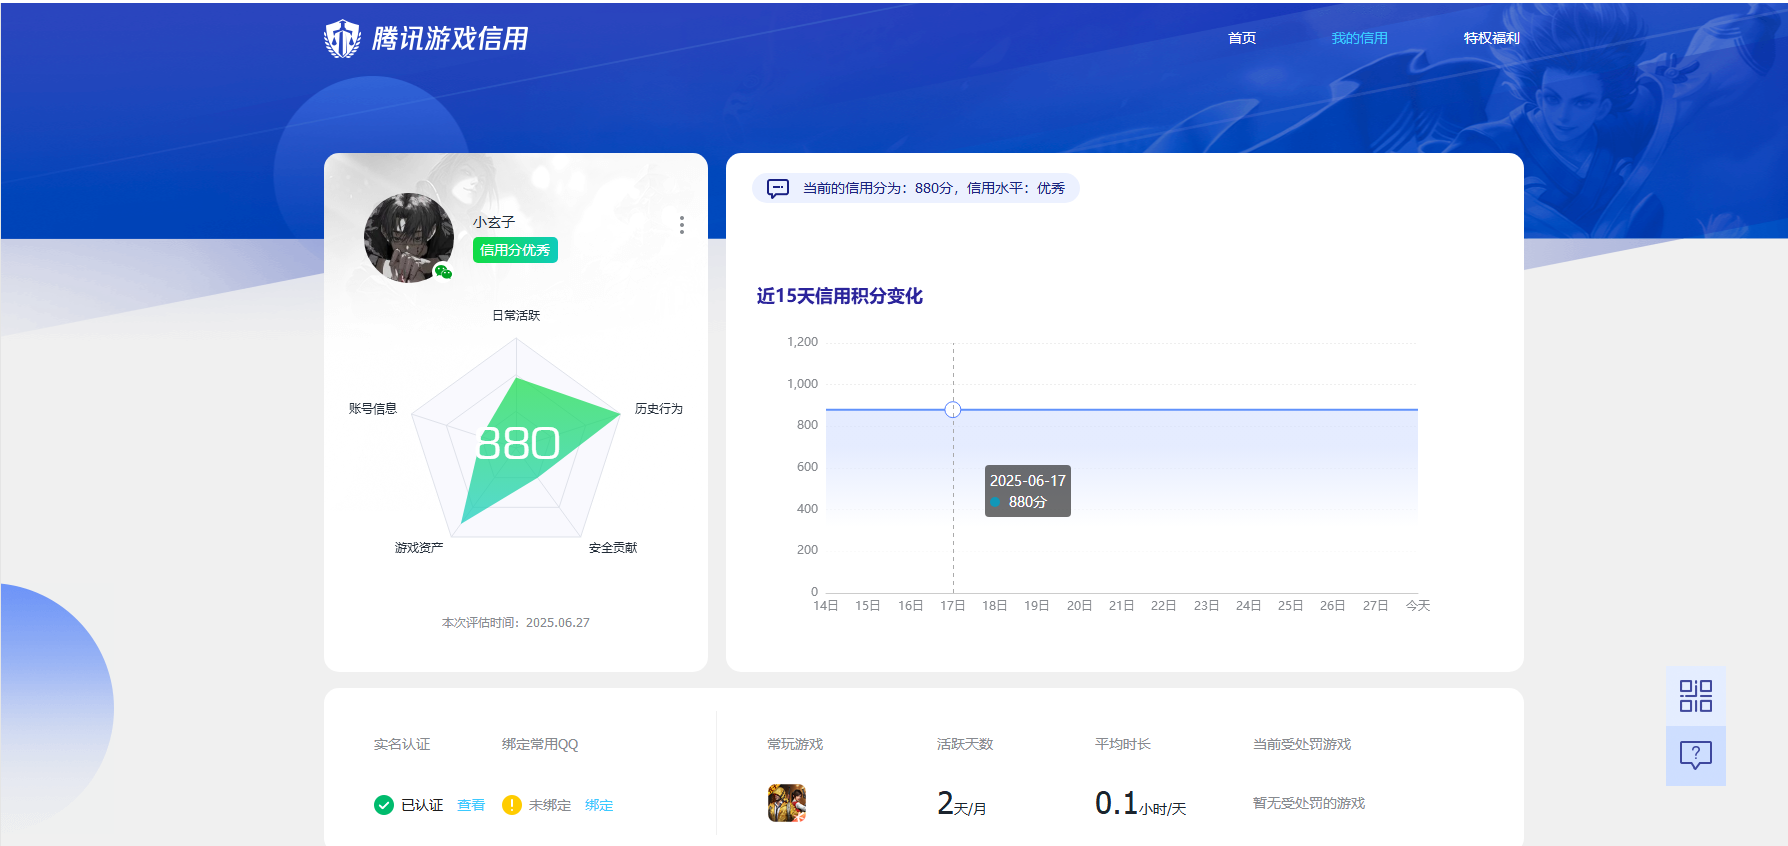Viewport: 1788px width, 846px height.
Task: Click the frequently played game icon
Action: (x=787, y=803)
